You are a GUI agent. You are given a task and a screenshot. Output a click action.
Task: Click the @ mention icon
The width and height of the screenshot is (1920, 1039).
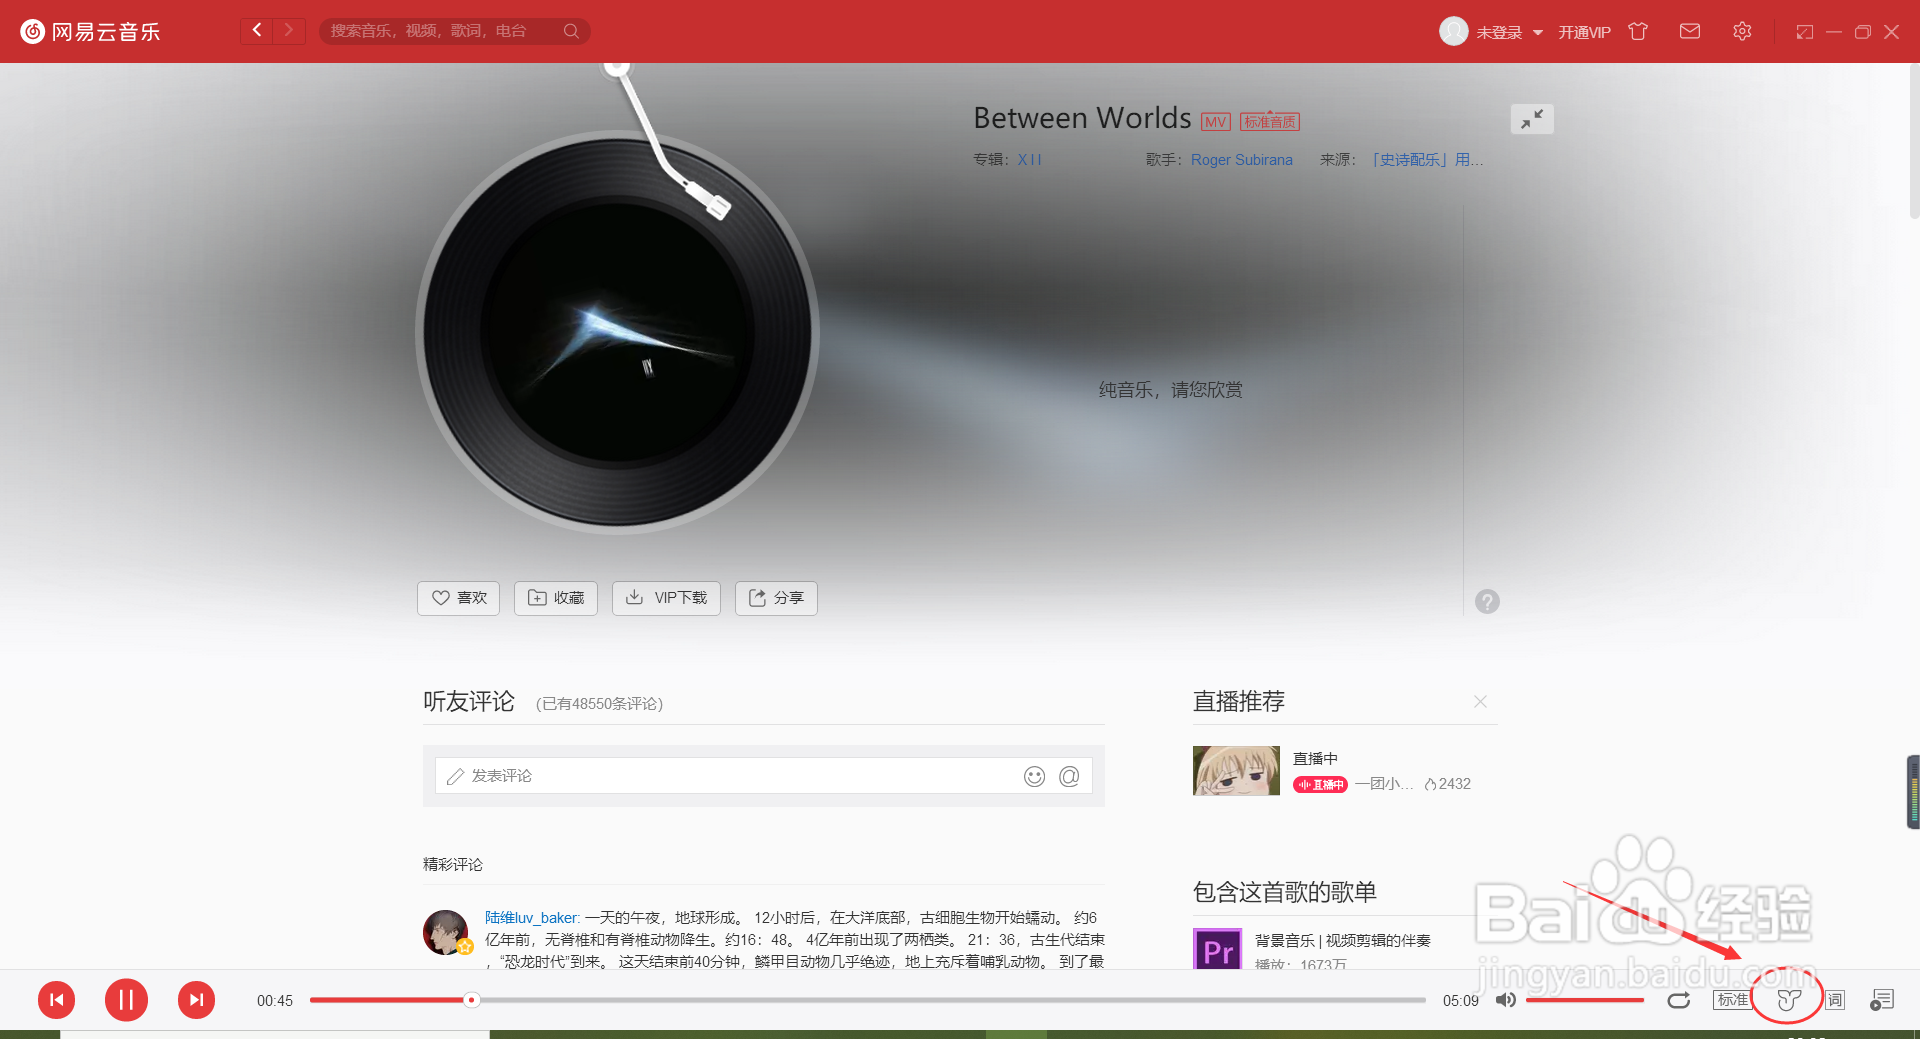click(1069, 776)
